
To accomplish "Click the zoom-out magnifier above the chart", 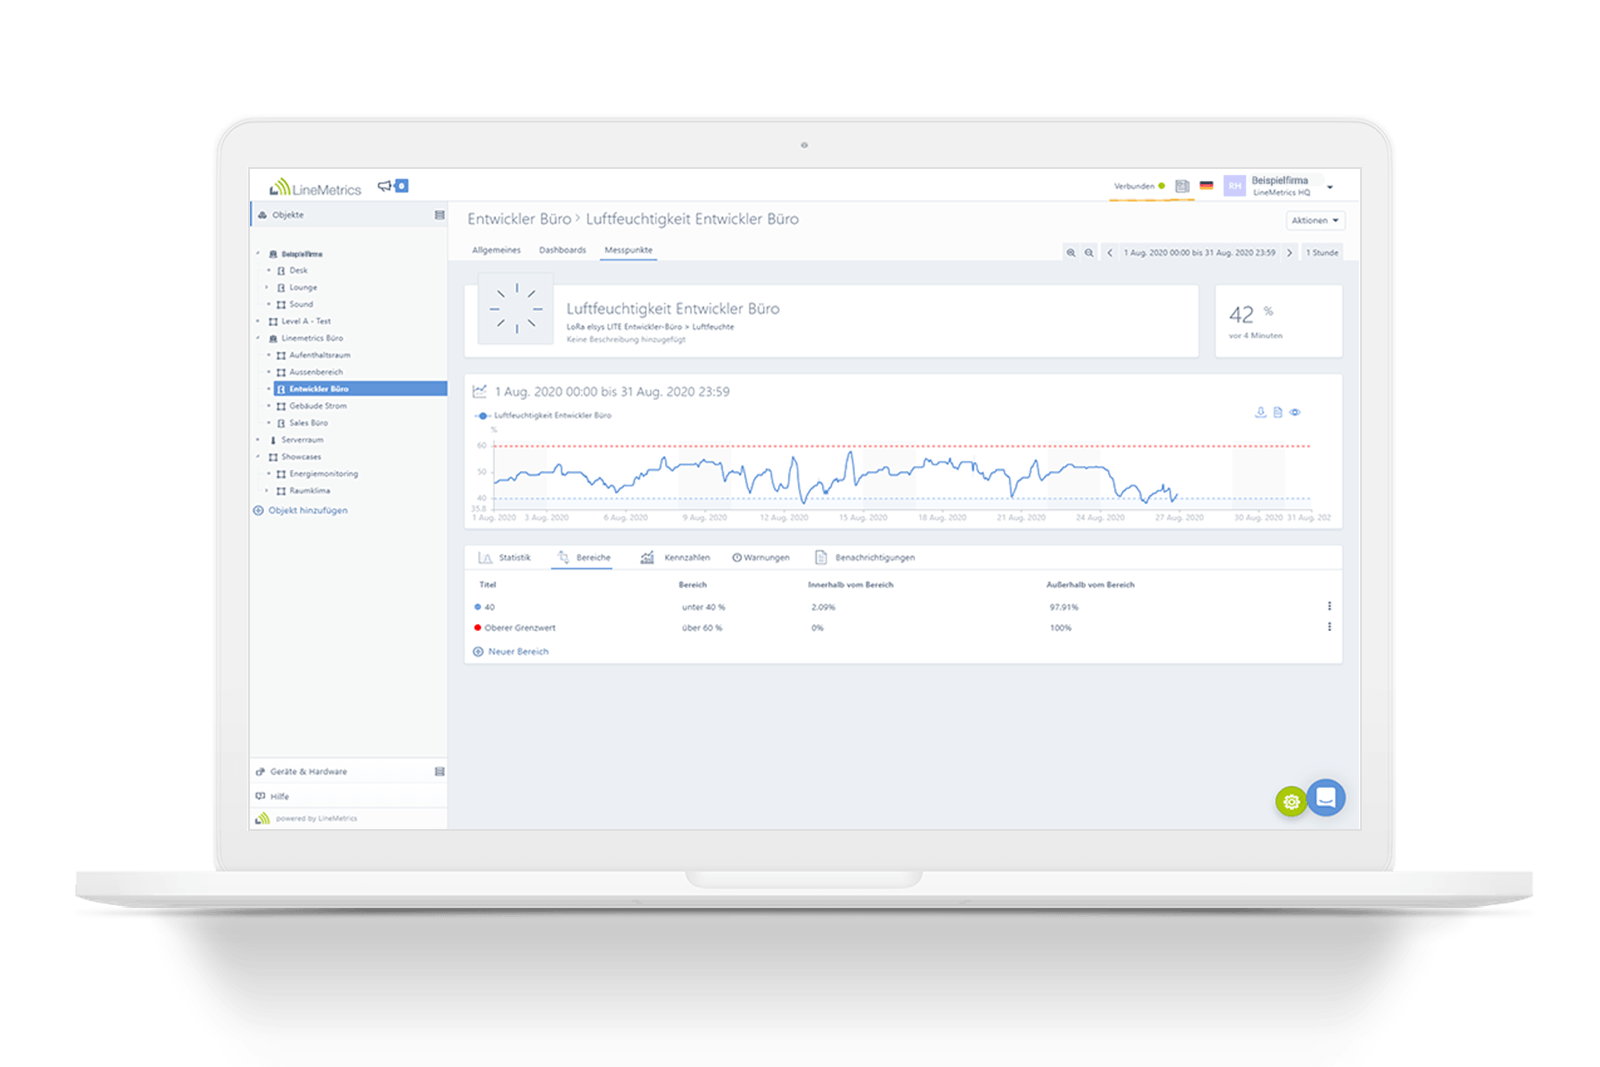I will 1089,252.
